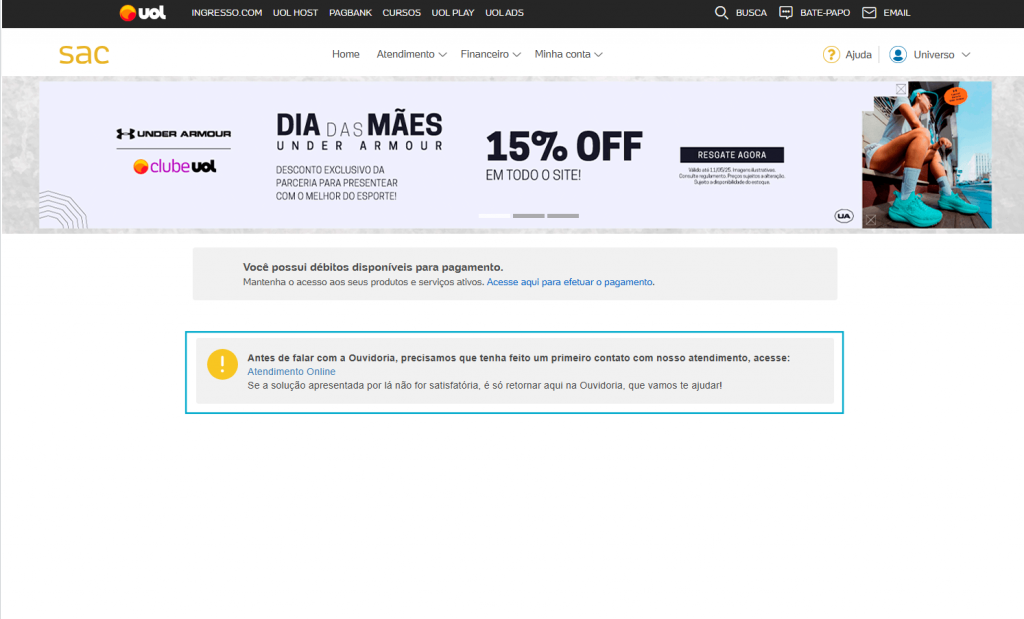Open the Universo account dropdown arrow

966,55
